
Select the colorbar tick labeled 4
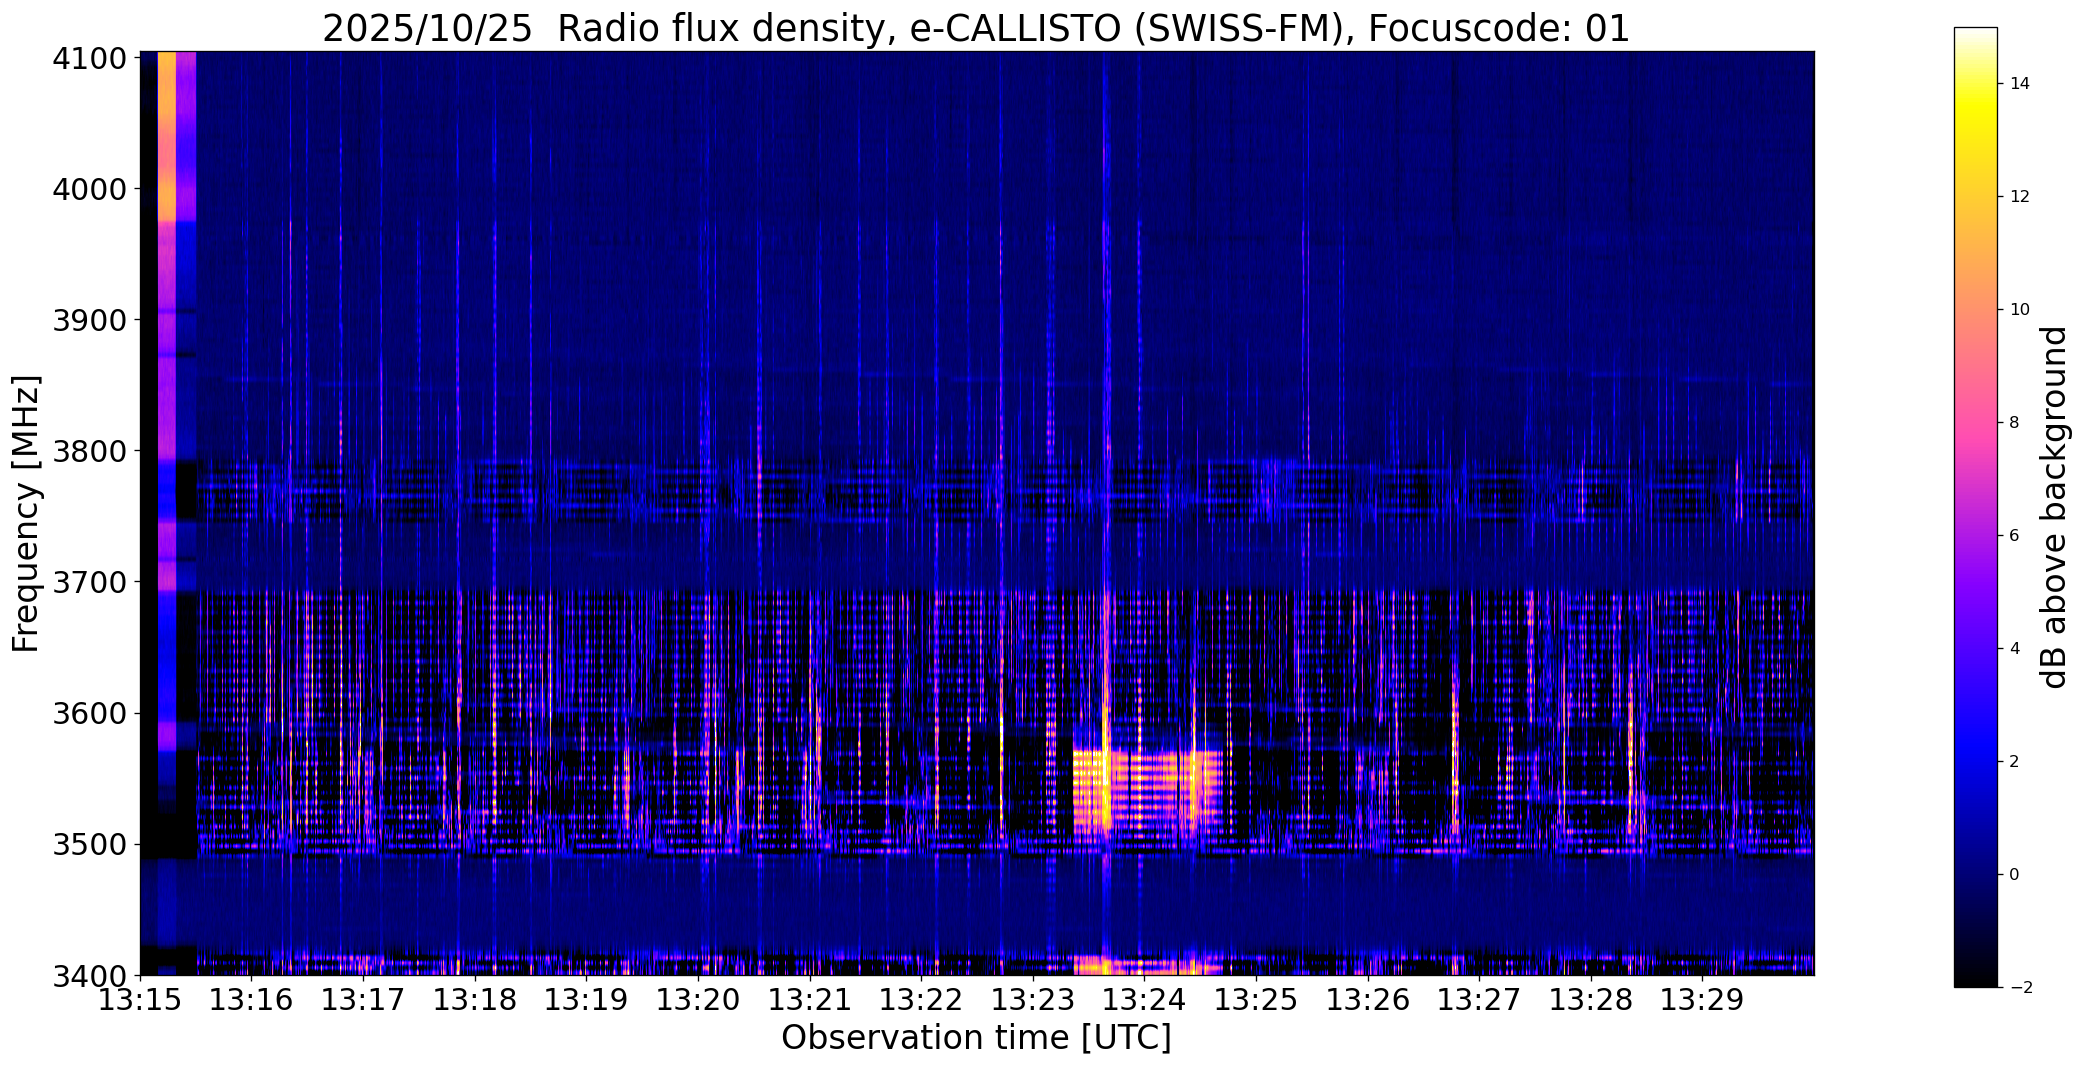[x=2014, y=649]
